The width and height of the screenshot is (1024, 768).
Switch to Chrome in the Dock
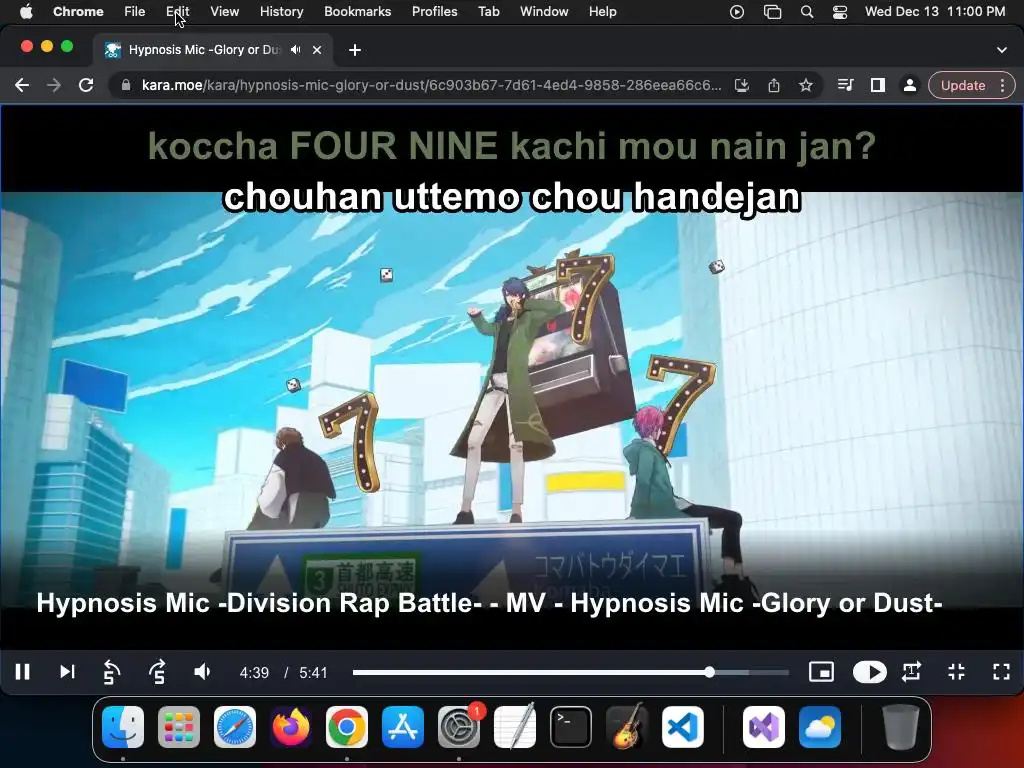[347, 727]
